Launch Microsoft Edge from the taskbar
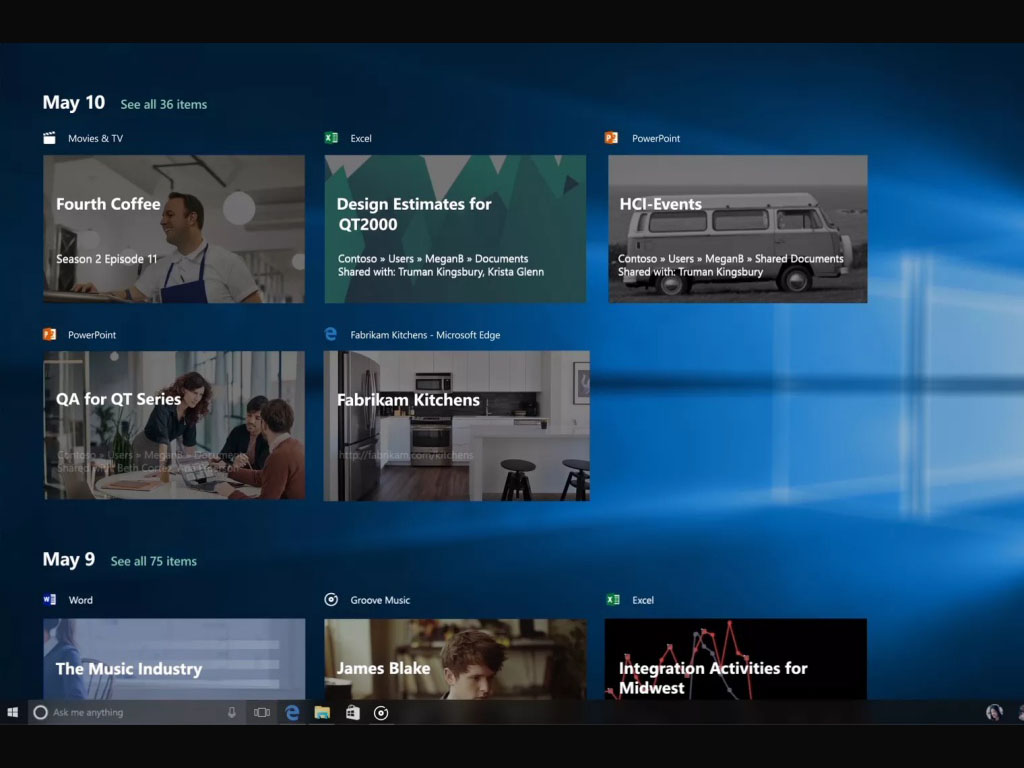1024x768 pixels. [292, 712]
